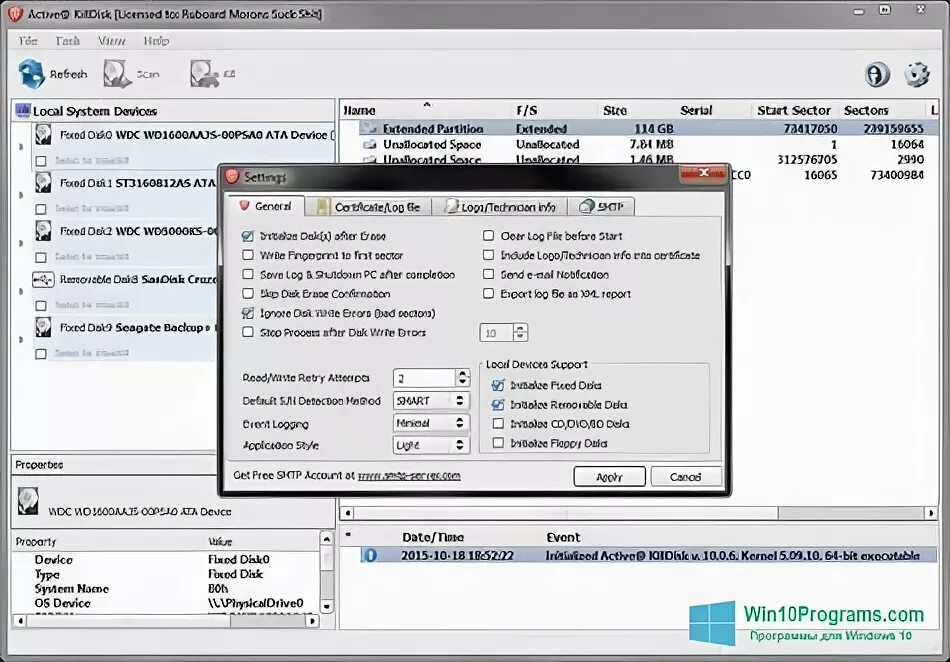Viewport: 950px width, 662px height.
Task: Toggle Initialize Removable Disks checkbox
Action: [x=498, y=405]
